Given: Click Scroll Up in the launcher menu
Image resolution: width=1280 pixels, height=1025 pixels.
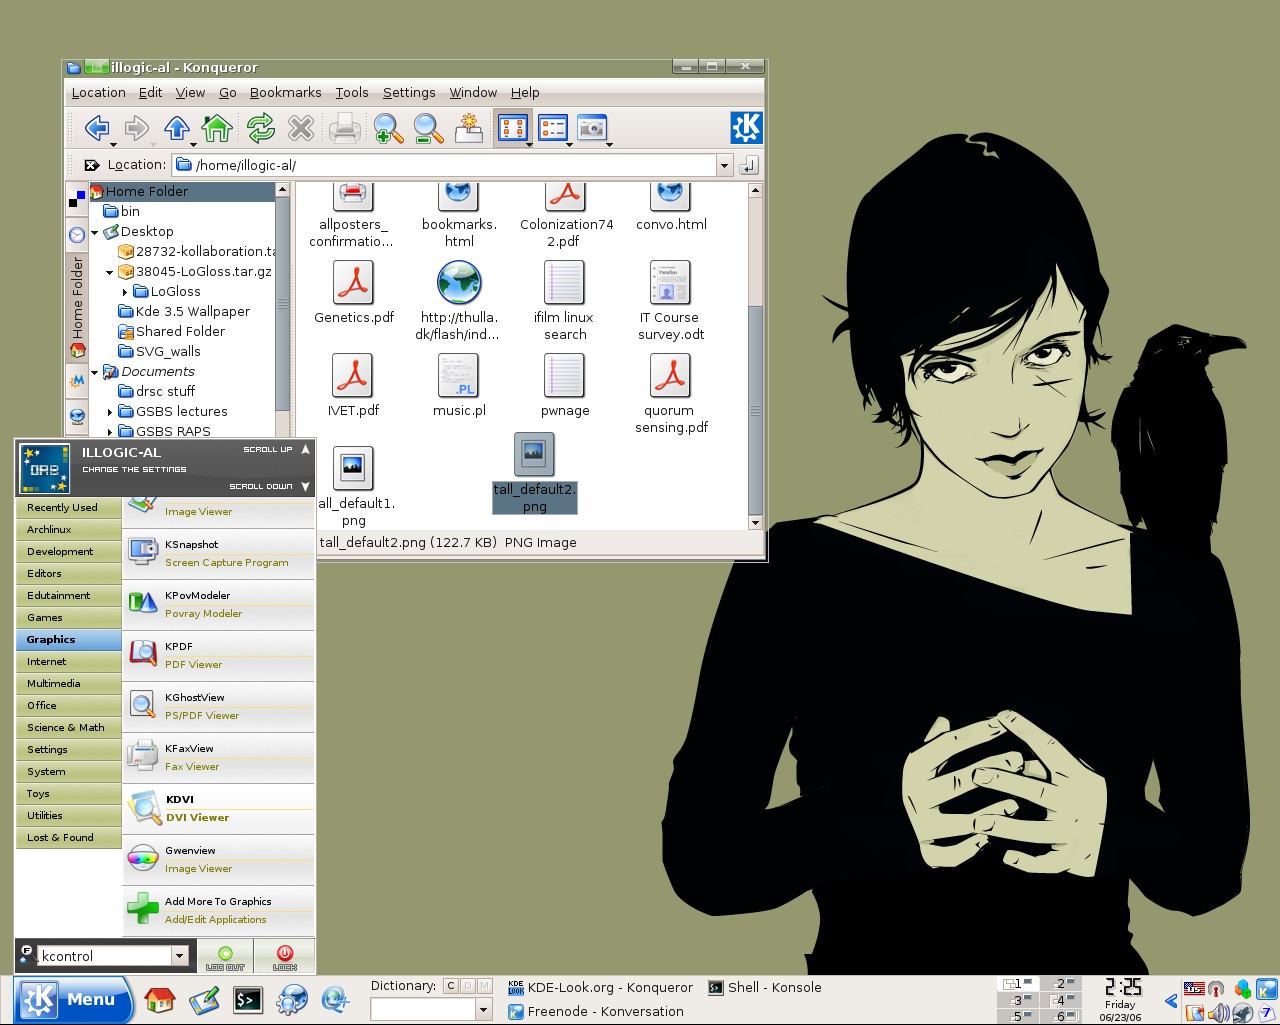Looking at the screenshot, I should 277,450.
